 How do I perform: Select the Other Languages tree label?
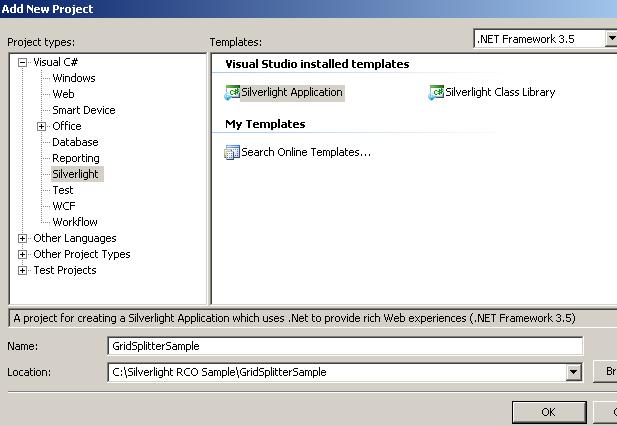(75, 238)
